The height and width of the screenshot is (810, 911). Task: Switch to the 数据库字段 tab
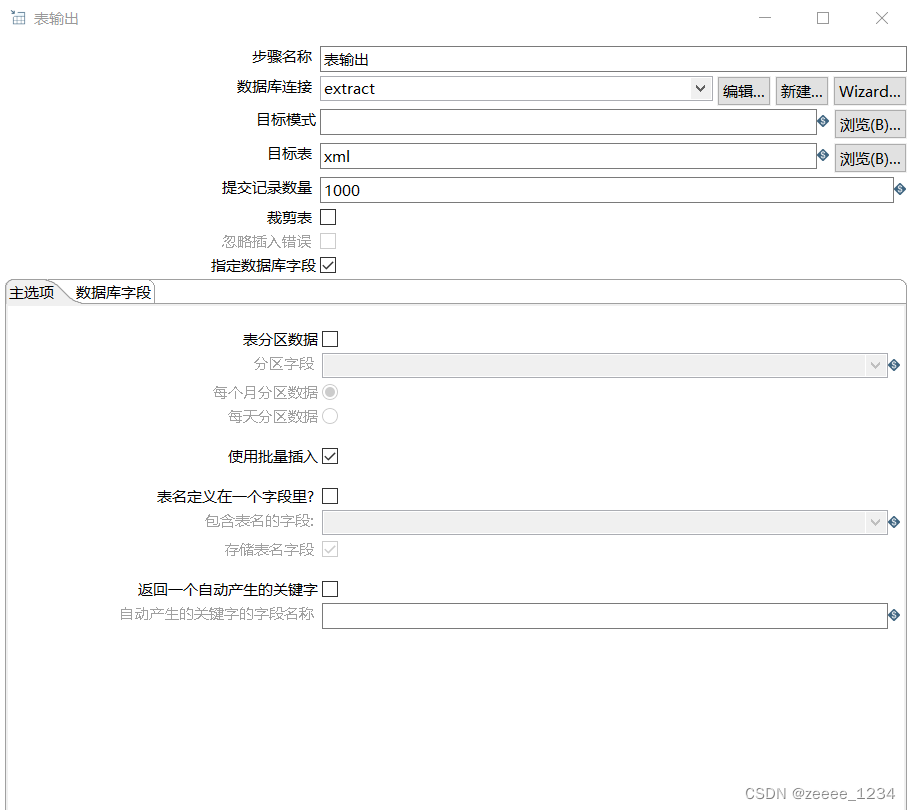[x=110, y=292]
